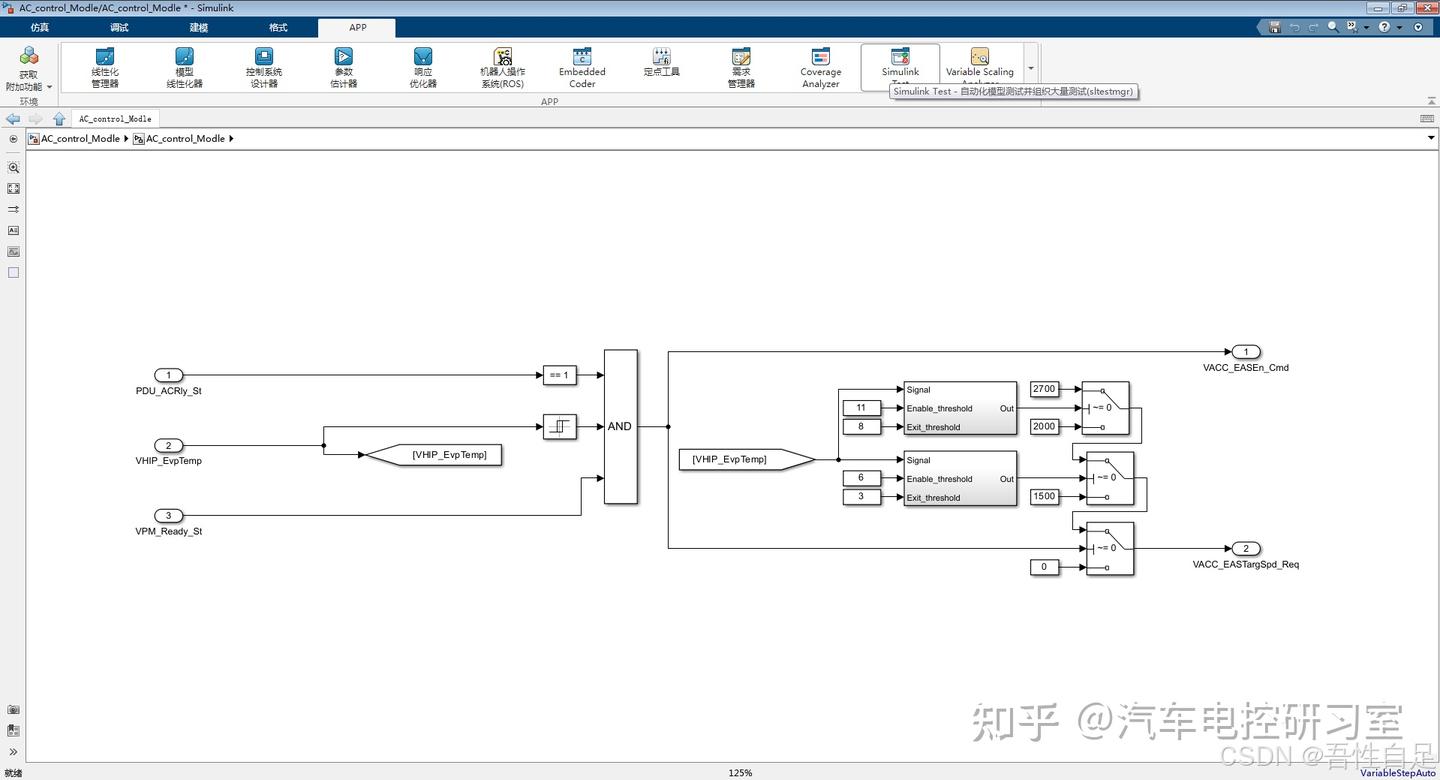Expand the APP gallery overflow arrow
1440x780 pixels.
(1030, 67)
